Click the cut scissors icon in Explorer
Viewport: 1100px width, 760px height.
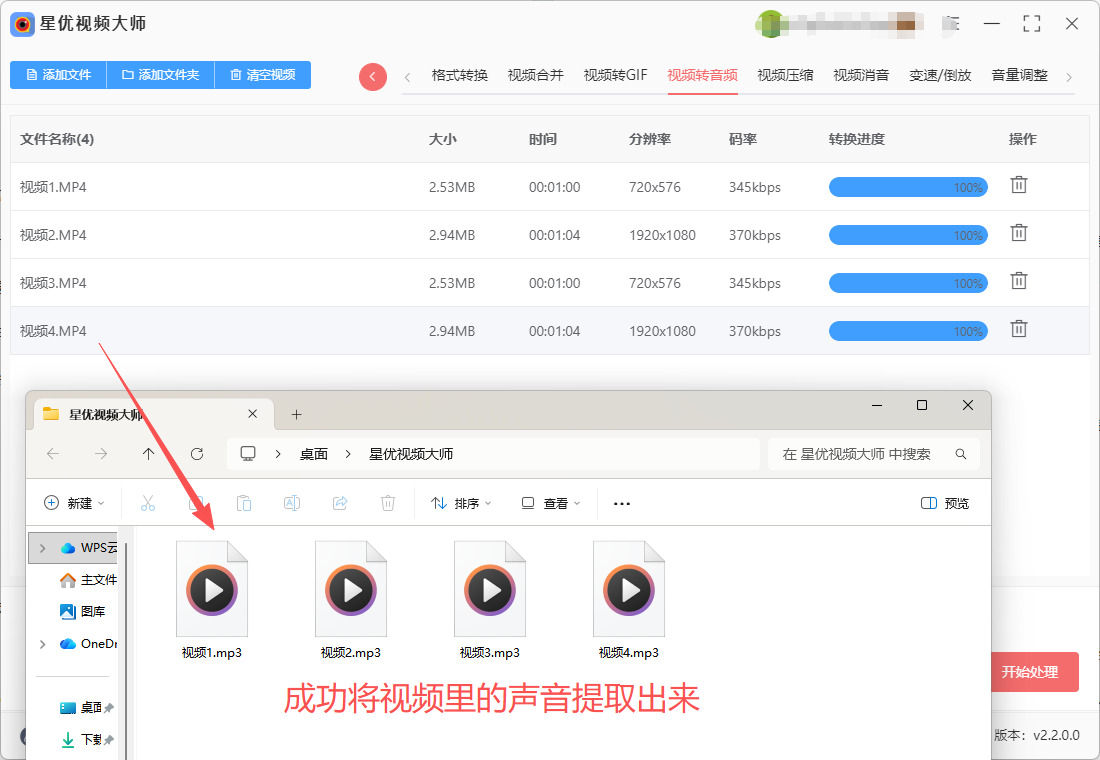(147, 503)
